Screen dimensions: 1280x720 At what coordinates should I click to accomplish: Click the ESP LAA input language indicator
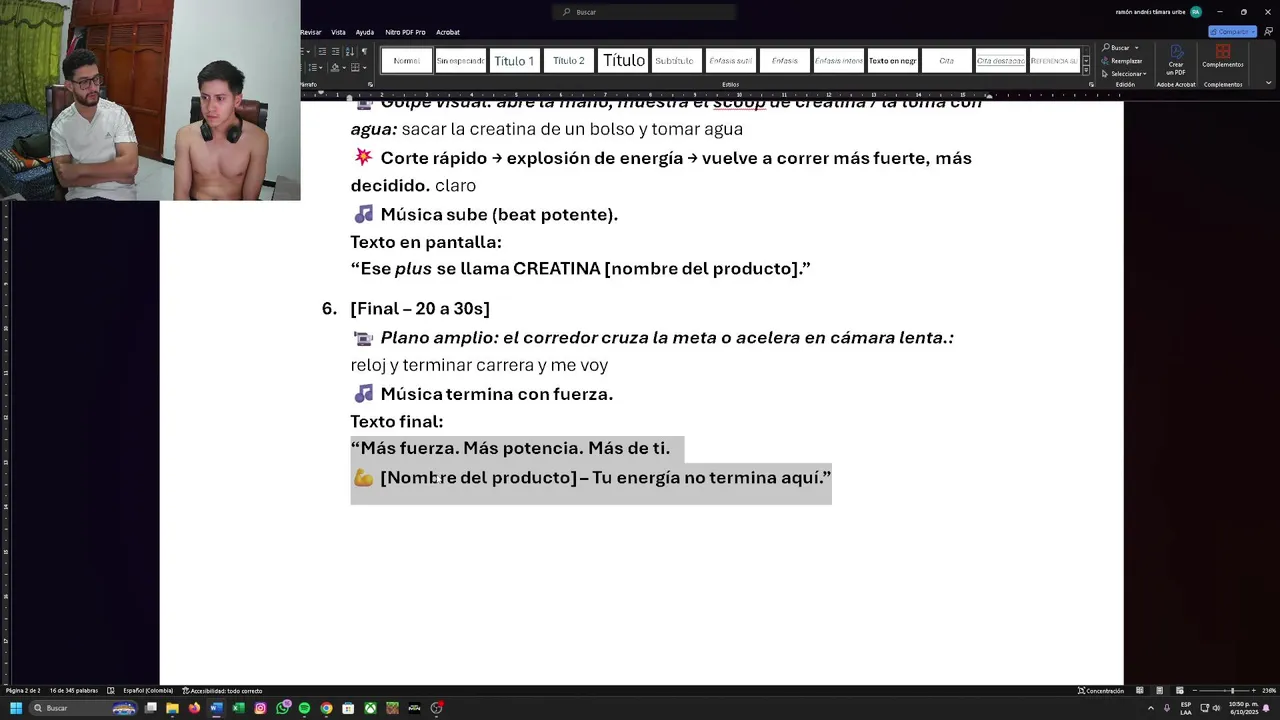(x=1186, y=708)
